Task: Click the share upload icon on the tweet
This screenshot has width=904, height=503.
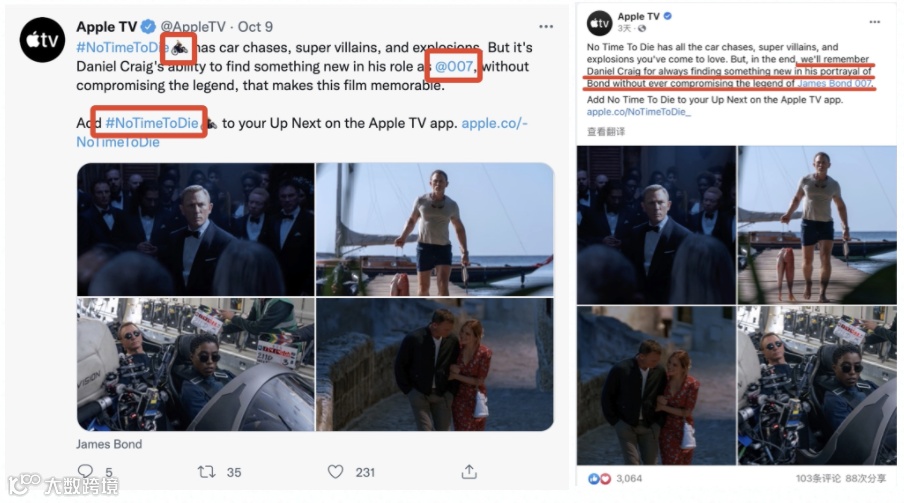Action: coord(469,472)
